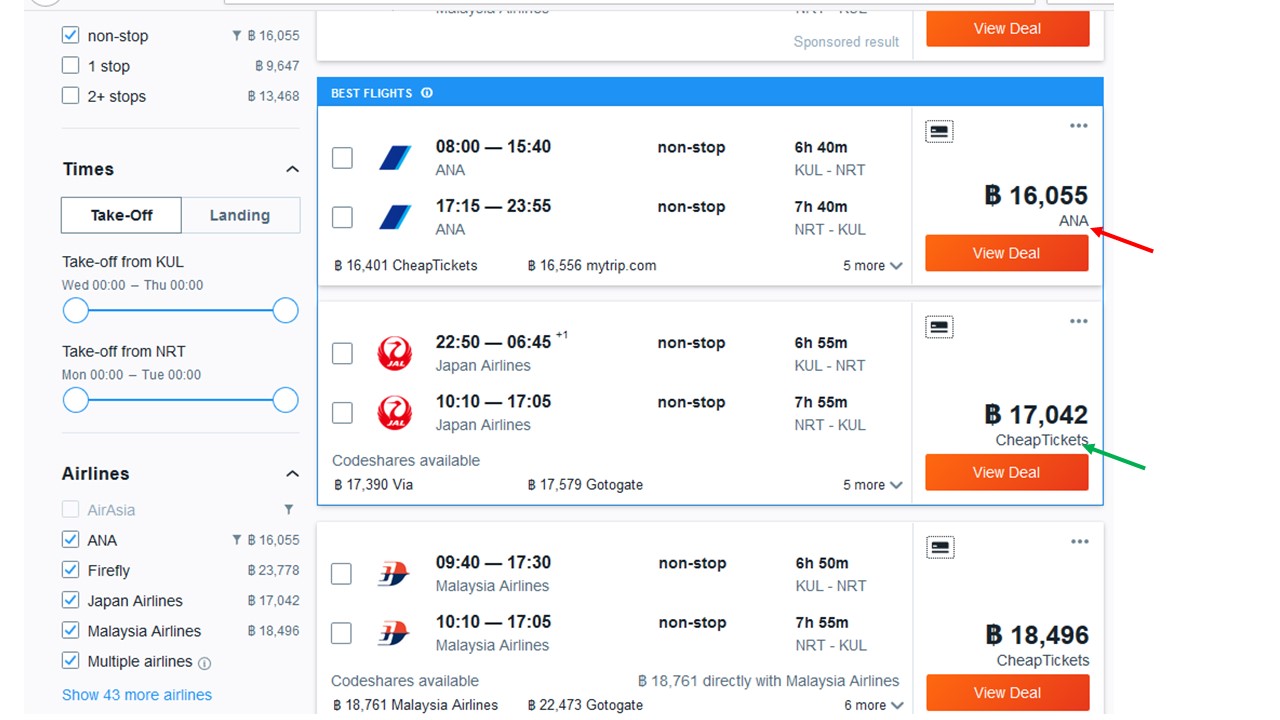
Task: Click the ฿17,042 price on the Japan Airlines card
Action: pyautogui.click(x=1036, y=414)
